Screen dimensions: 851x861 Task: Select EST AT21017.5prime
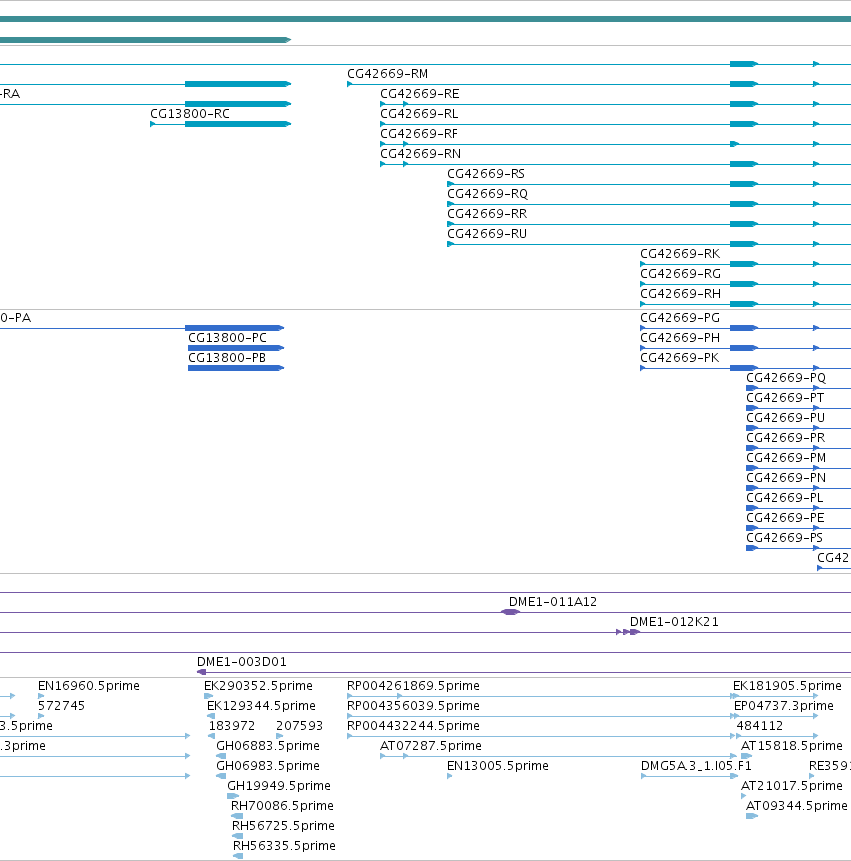[x=791, y=786]
